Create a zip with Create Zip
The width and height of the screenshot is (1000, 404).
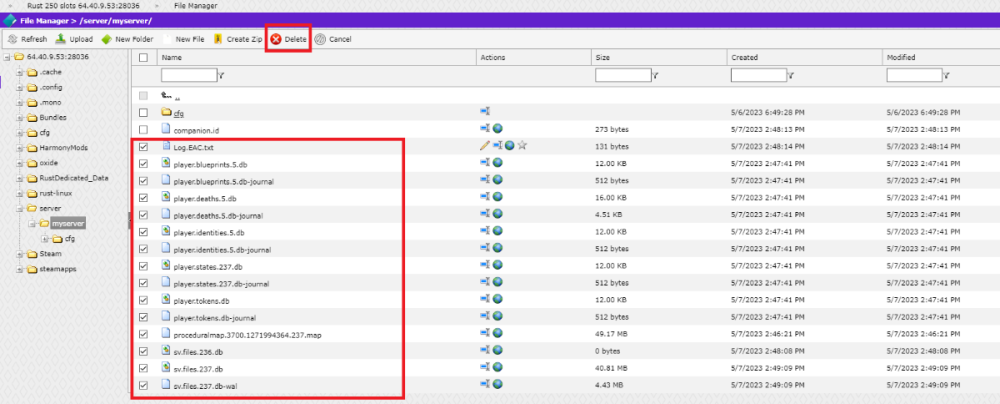coord(236,39)
